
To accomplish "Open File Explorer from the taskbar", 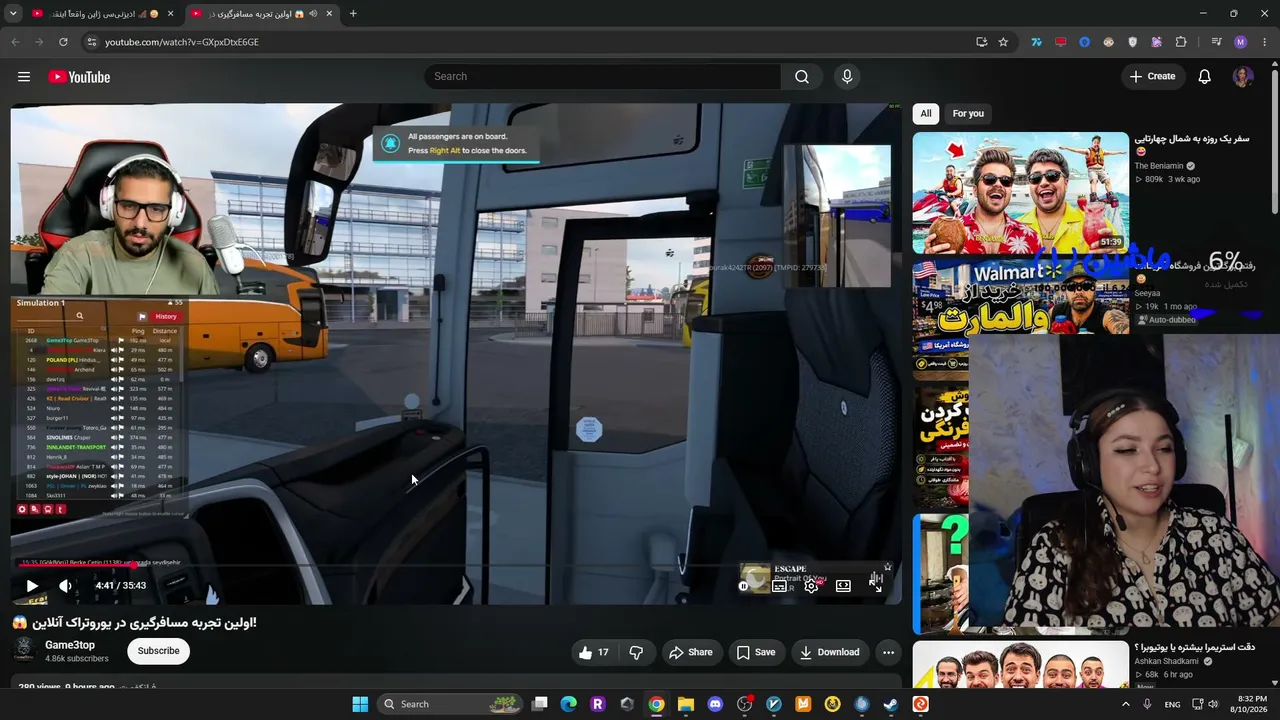I will point(686,704).
